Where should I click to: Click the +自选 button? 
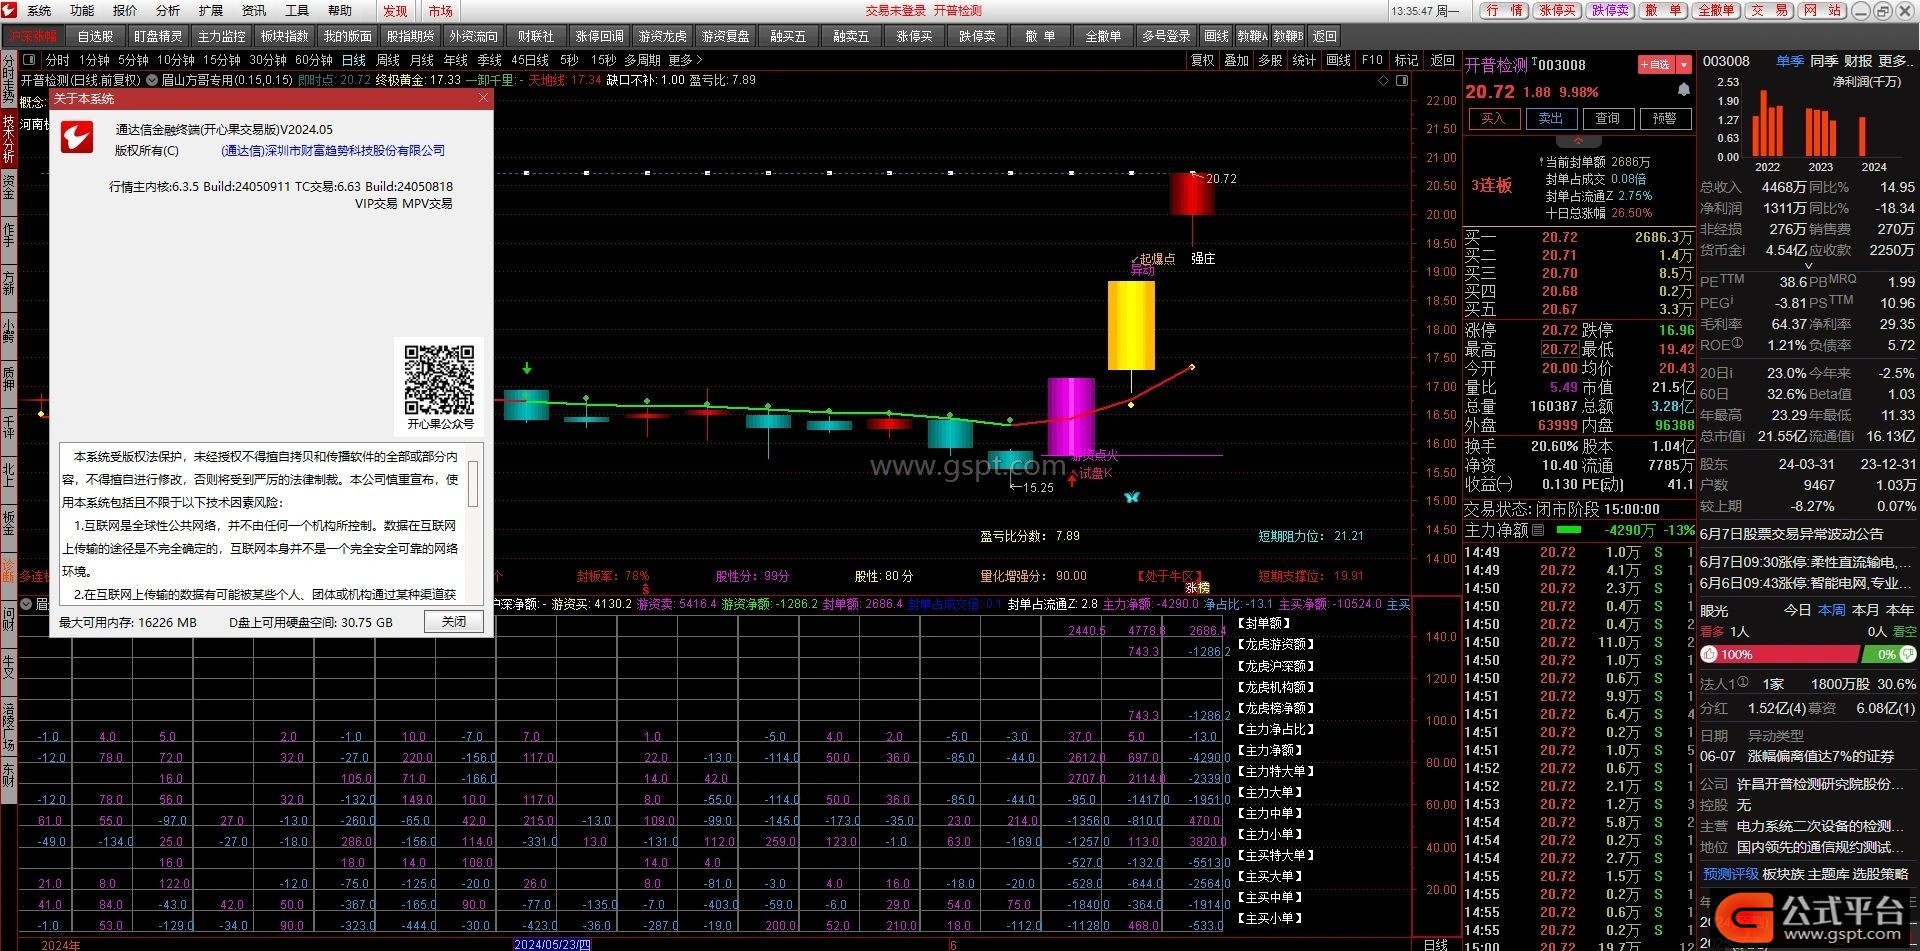click(x=1656, y=64)
